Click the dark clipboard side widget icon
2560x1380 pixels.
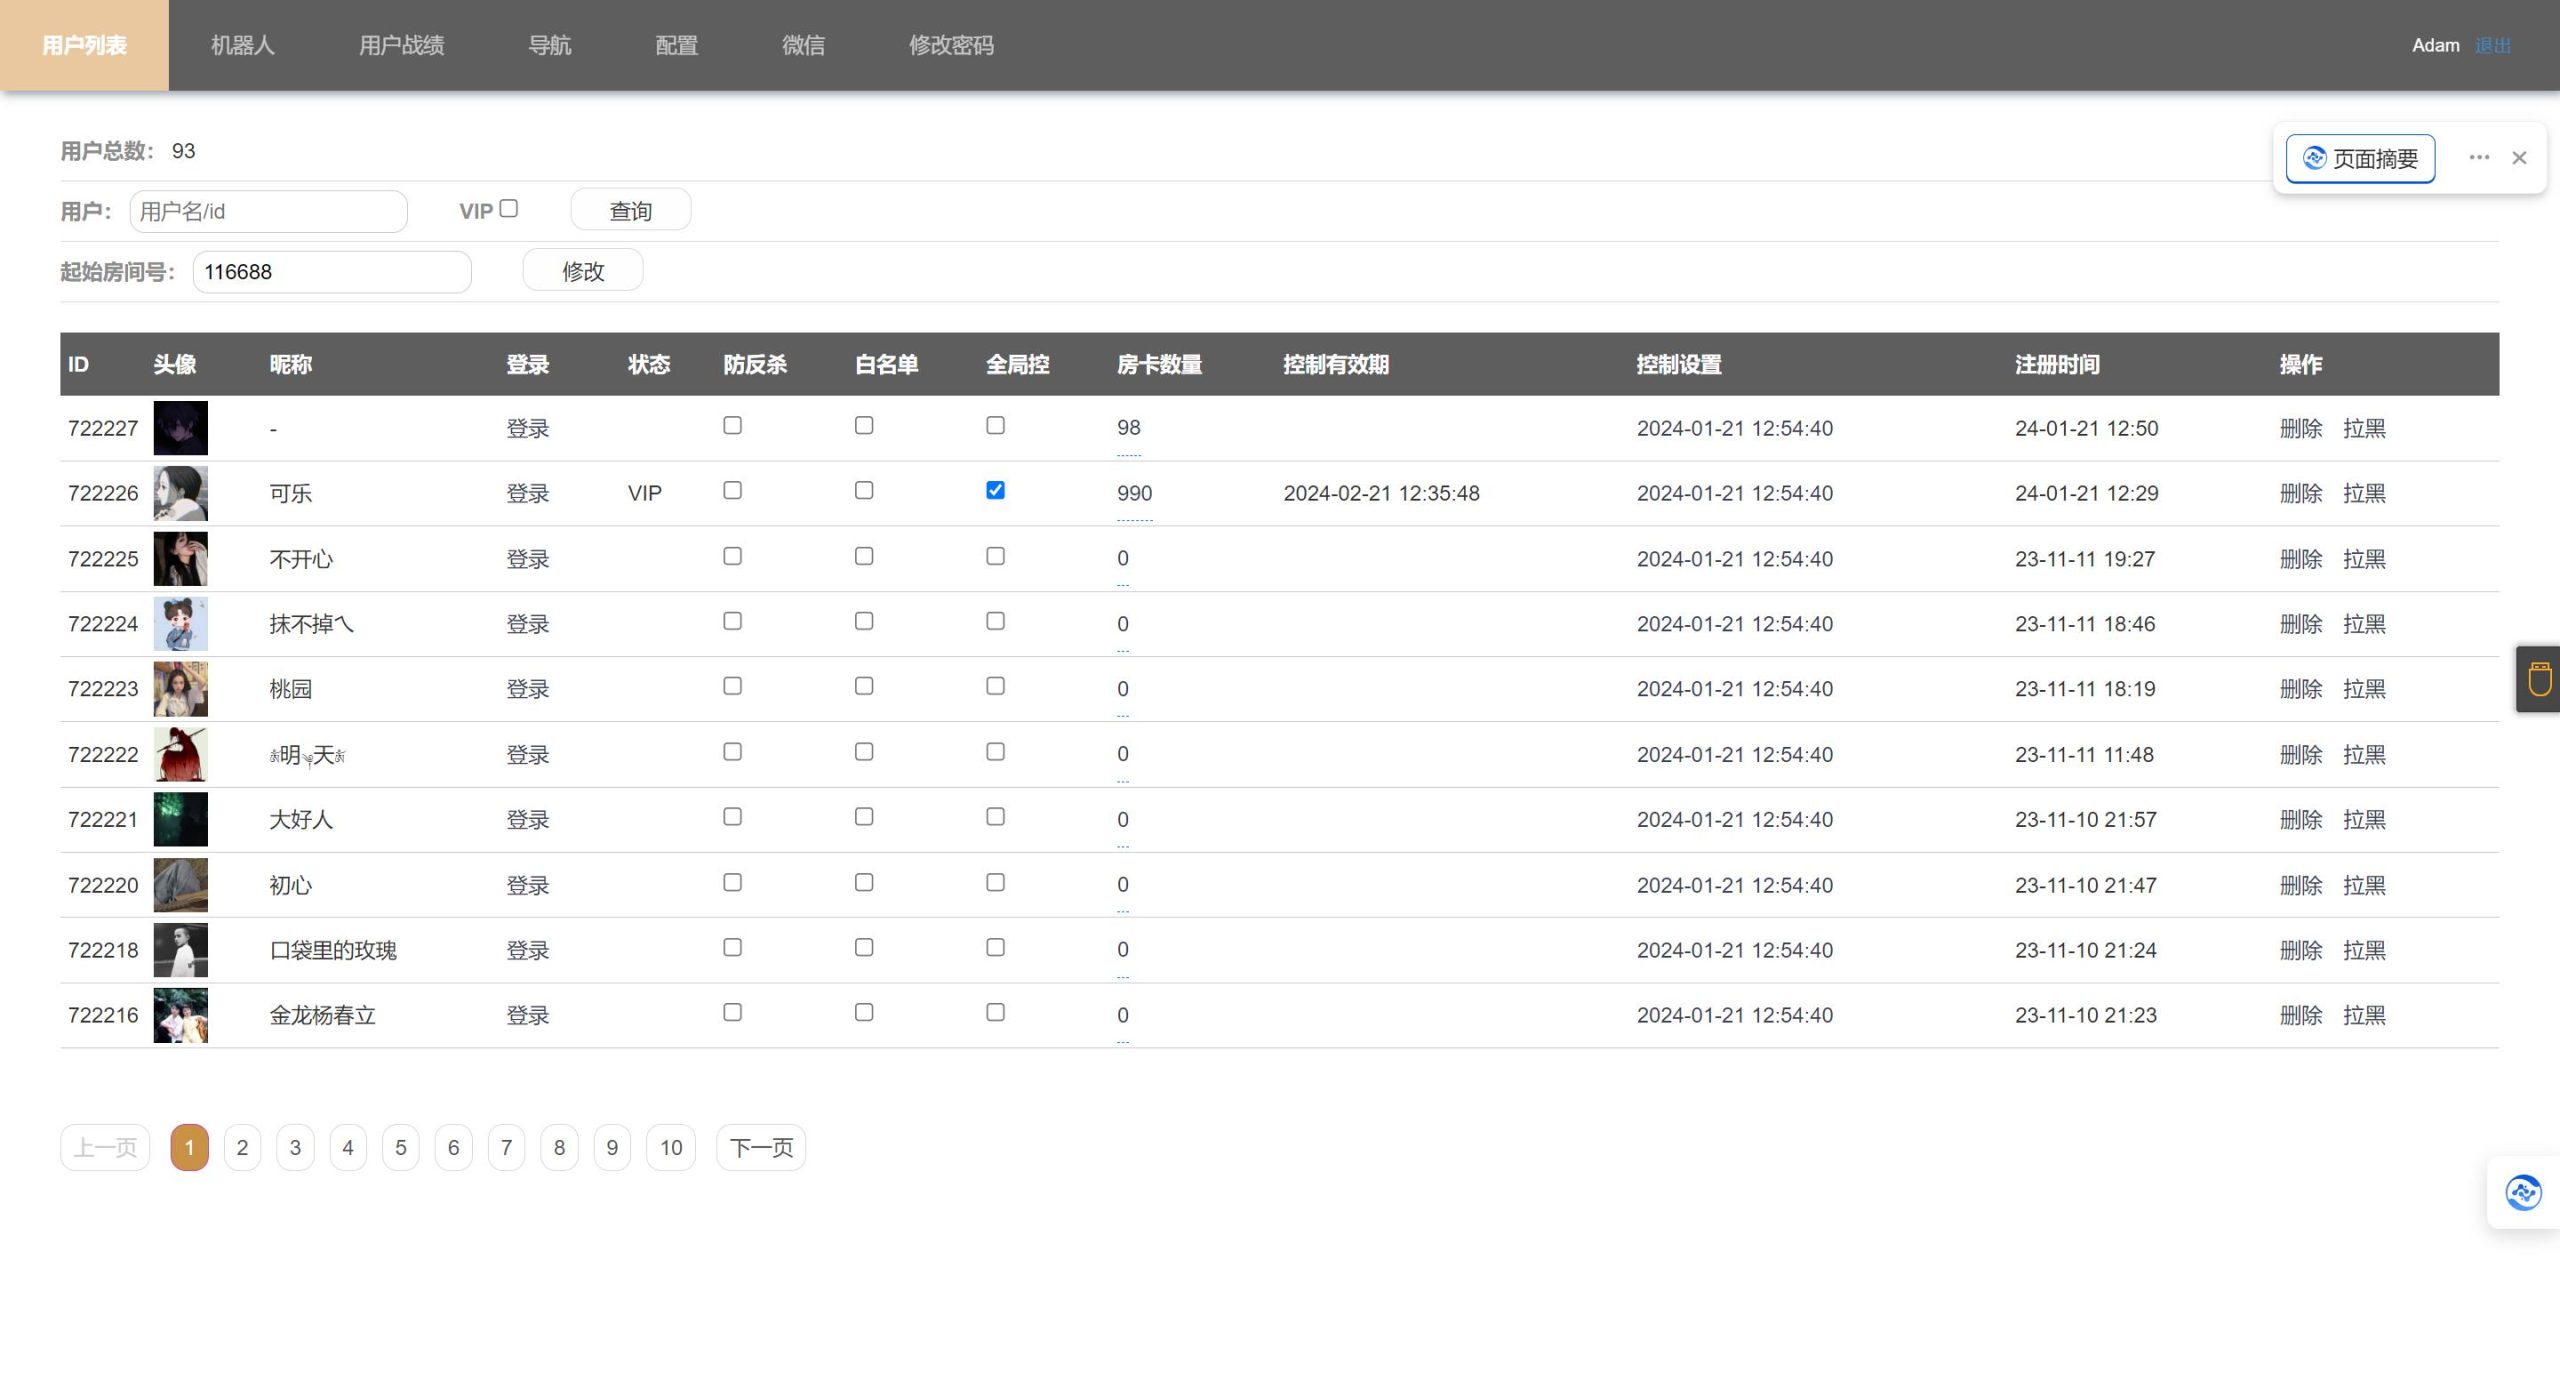click(x=2538, y=679)
